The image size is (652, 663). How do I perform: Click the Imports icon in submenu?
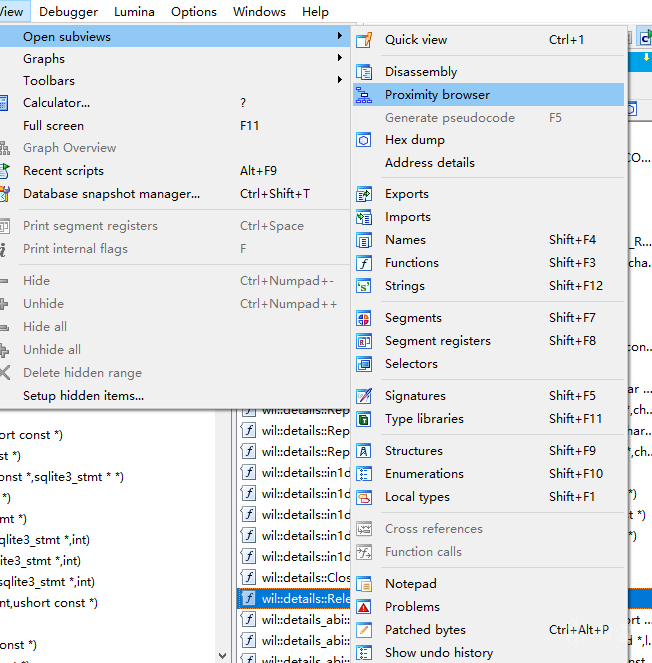pos(364,217)
